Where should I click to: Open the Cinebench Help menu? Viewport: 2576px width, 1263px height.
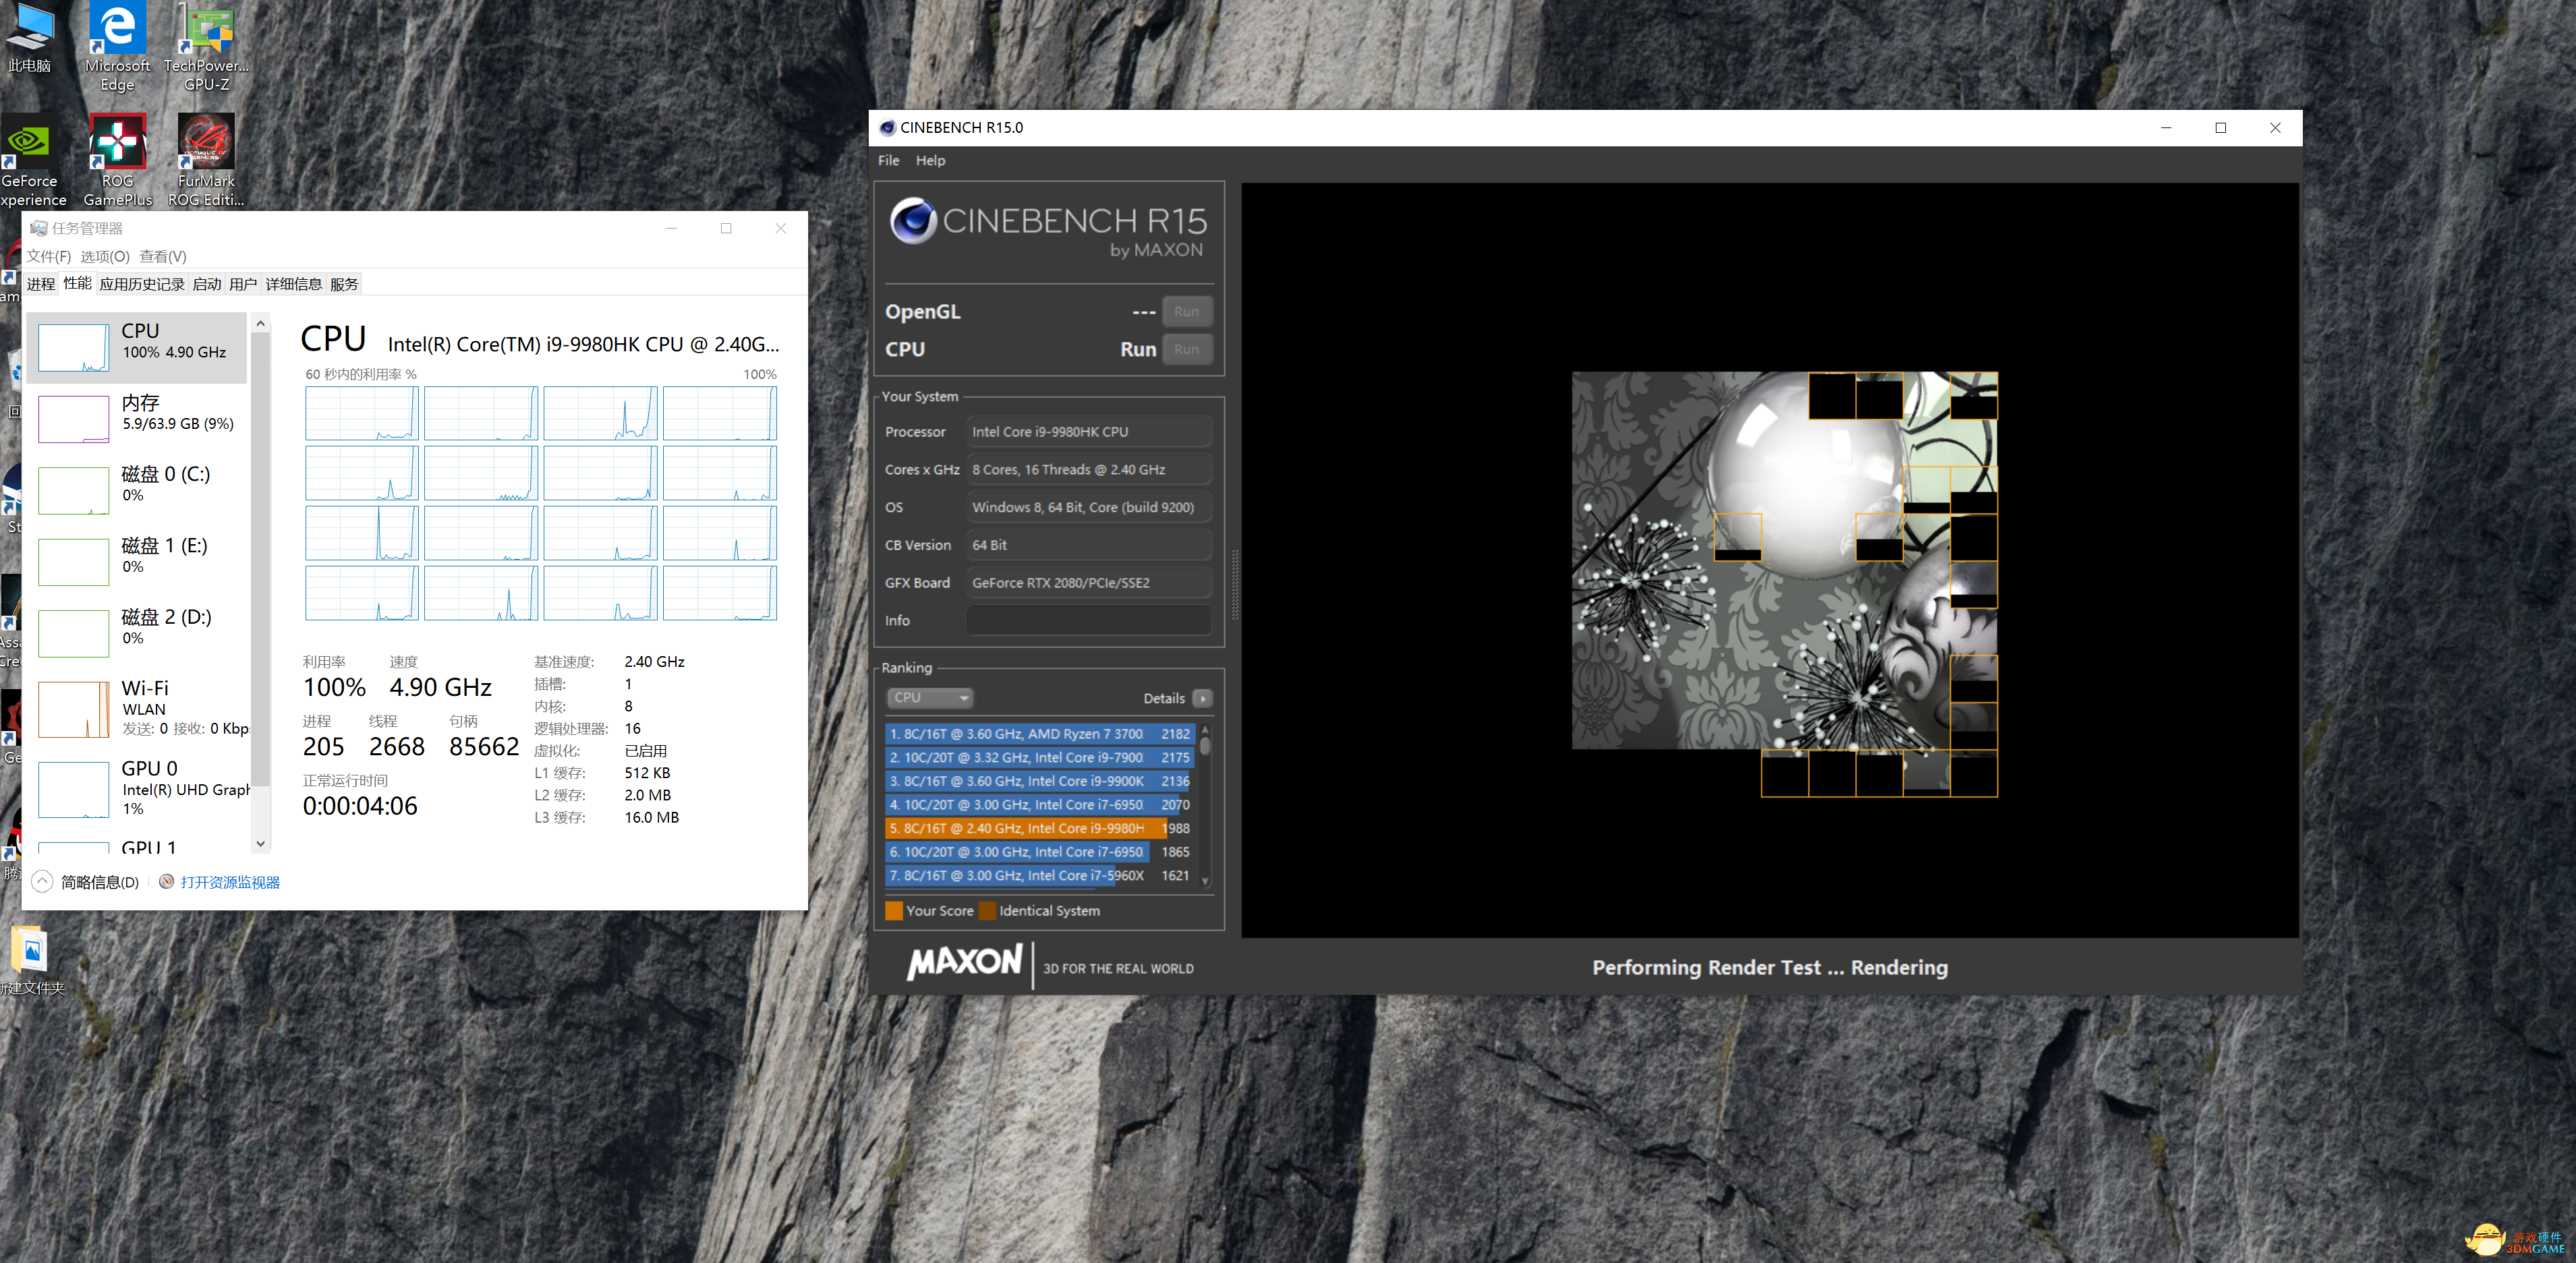930,160
